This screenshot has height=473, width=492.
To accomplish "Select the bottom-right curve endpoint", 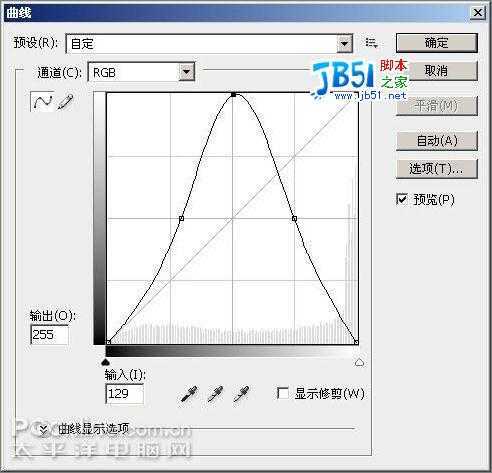I will [x=356, y=342].
